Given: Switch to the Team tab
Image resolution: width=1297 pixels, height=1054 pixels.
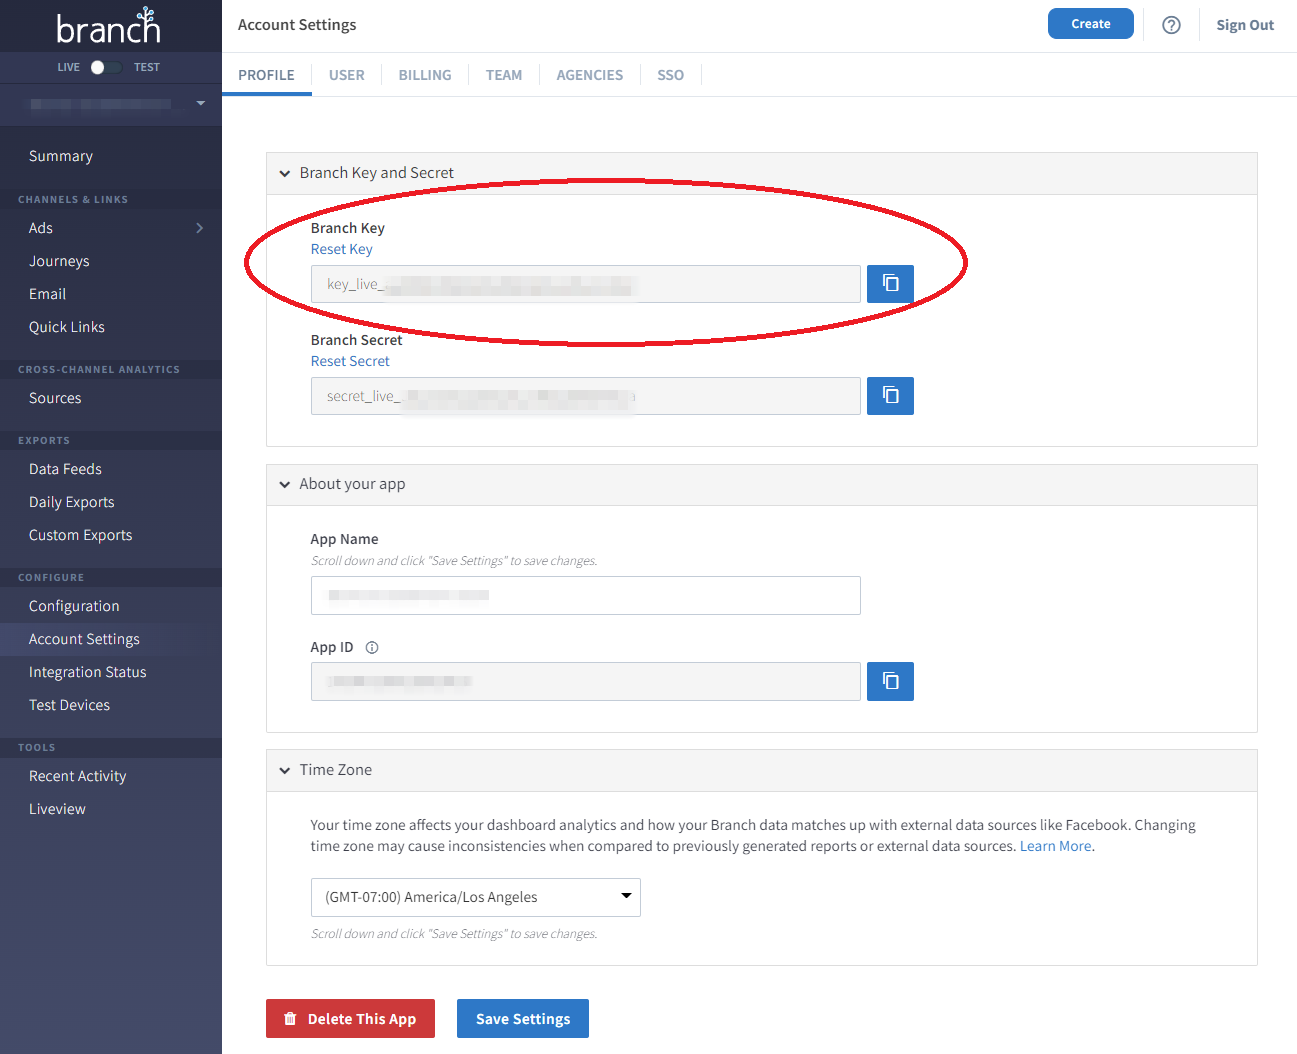Looking at the screenshot, I should [504, 75].
